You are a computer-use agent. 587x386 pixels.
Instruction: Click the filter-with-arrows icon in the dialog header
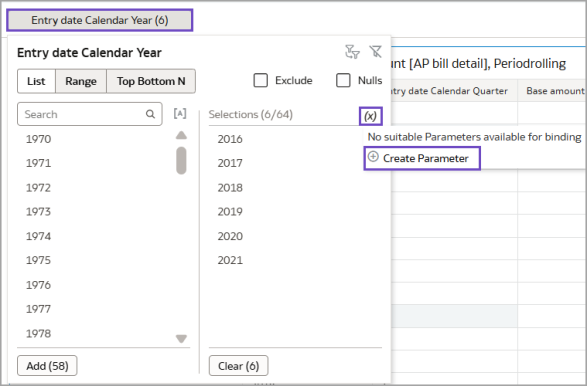(352, 52)
